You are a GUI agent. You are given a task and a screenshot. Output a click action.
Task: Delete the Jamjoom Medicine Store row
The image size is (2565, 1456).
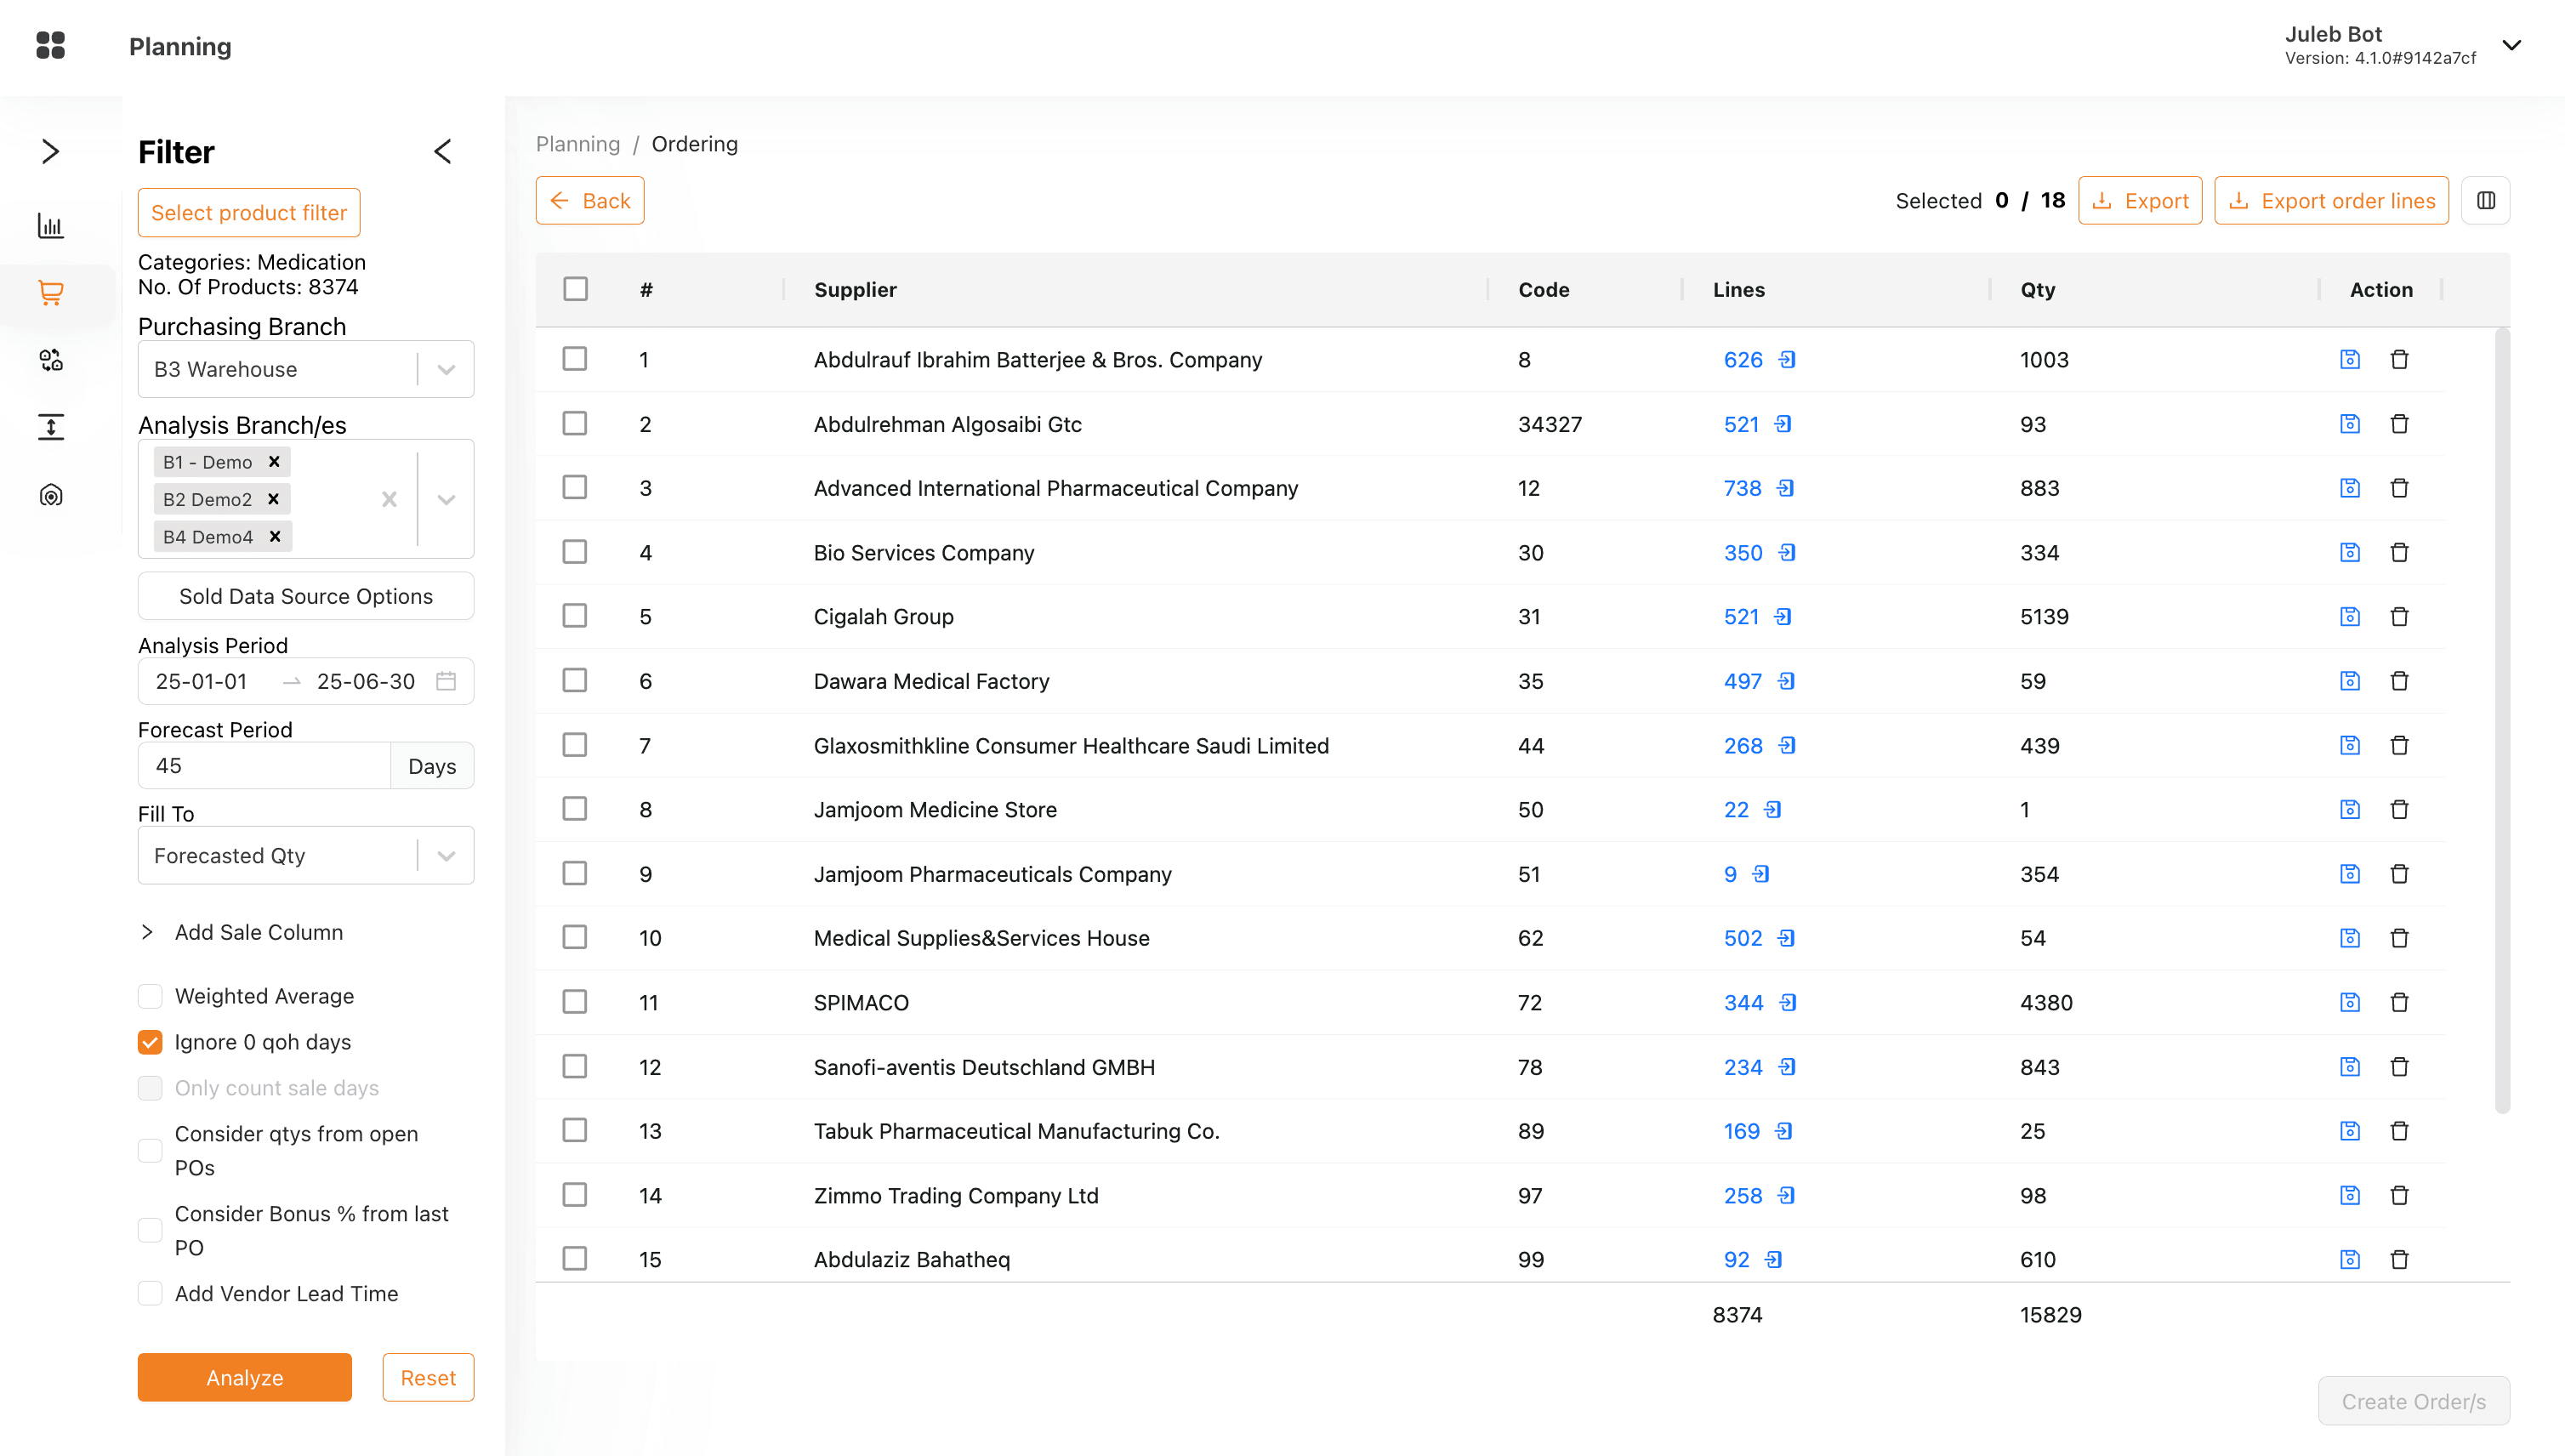[2399, 809]
